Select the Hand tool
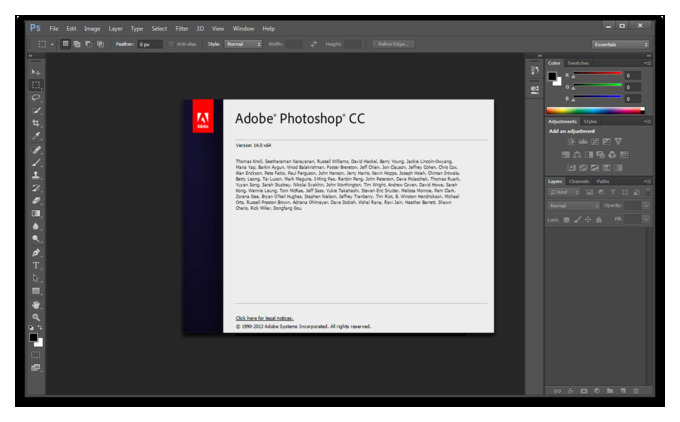 (36, 305)
